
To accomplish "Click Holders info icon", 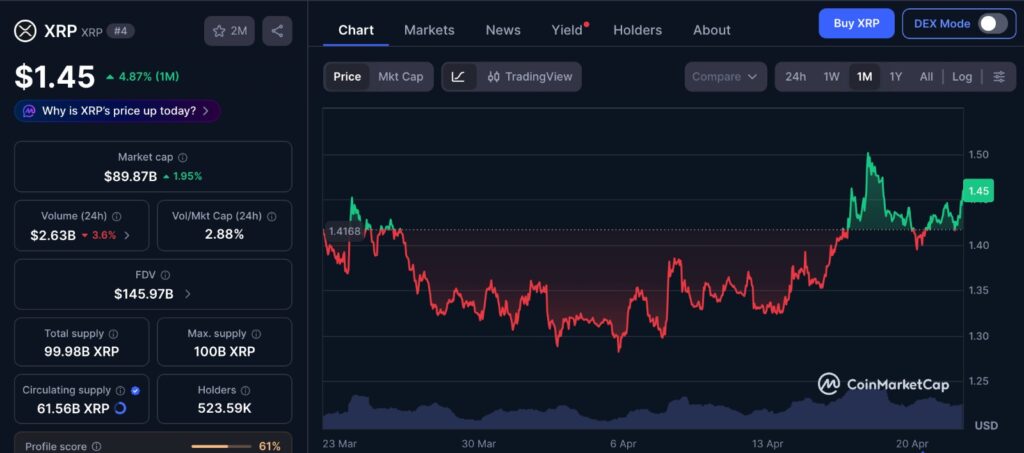I will click(246, 390).
